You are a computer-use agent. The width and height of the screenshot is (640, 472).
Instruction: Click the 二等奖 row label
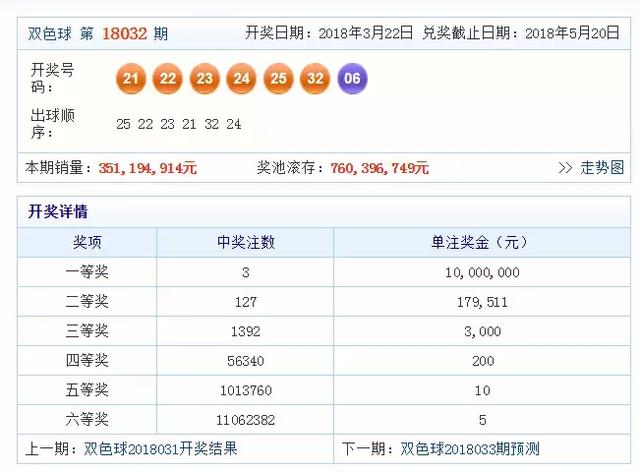(87, 302)
